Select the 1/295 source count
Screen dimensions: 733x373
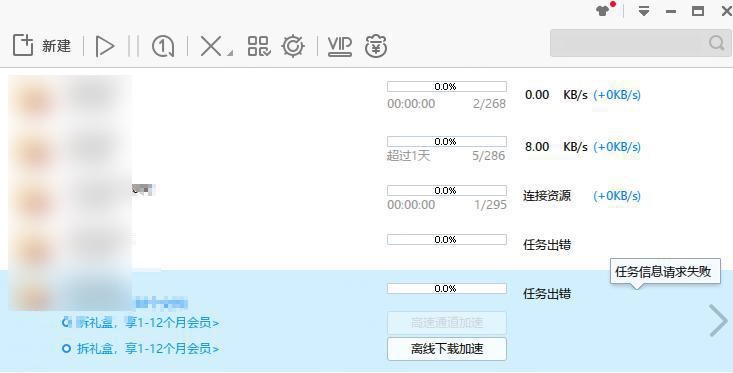(490, 205)
